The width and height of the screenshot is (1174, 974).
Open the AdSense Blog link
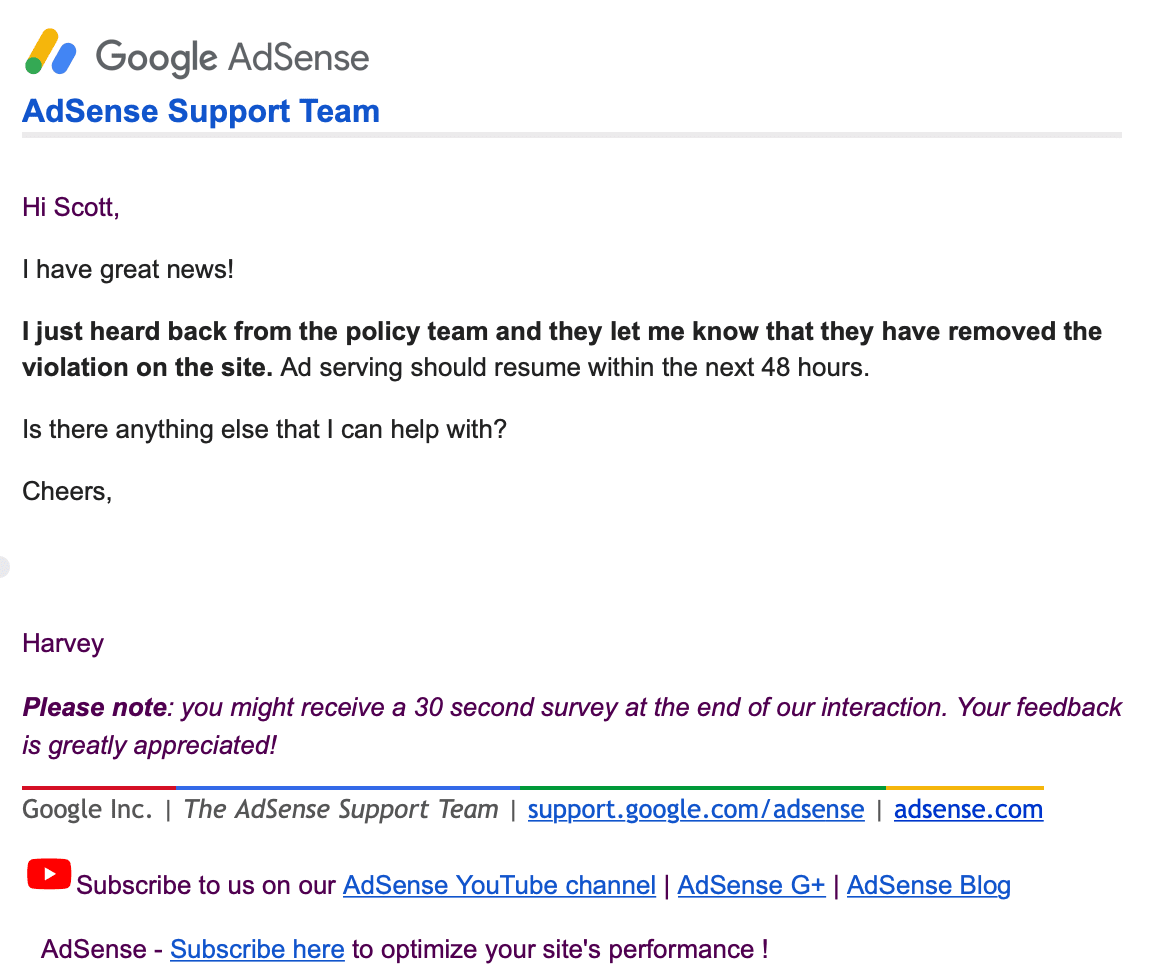tap(928, 886)
